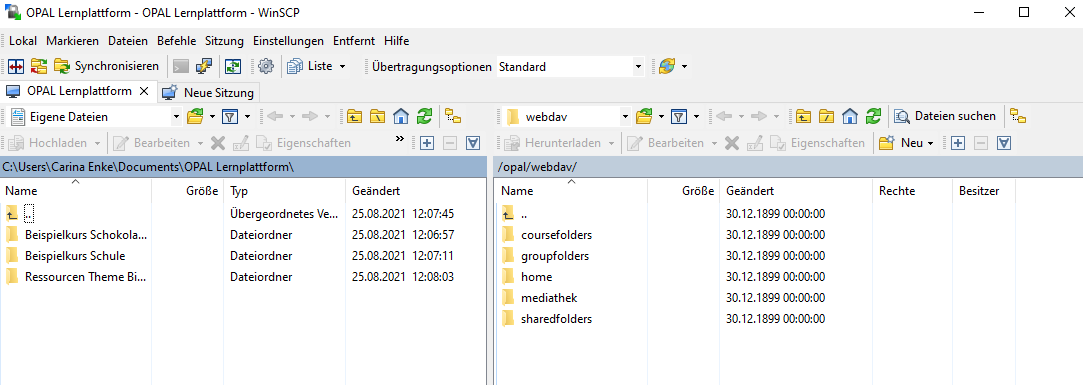Select the Ressourcen Theme Bi... folder
Image resolution: width=1083 pixels, height=385 pixels.
(76, 277)
